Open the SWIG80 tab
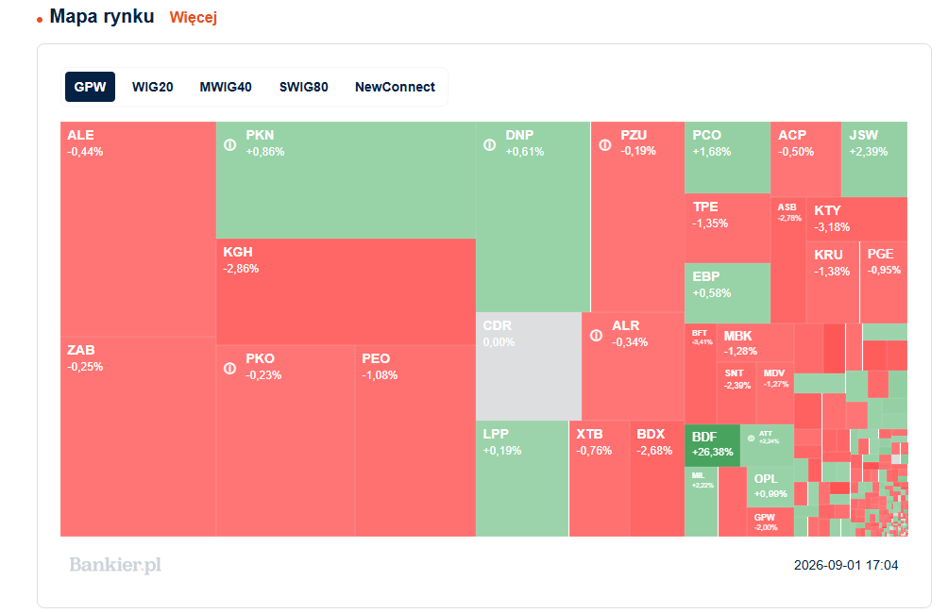The image size is (948, 613). tap(304, 87)
